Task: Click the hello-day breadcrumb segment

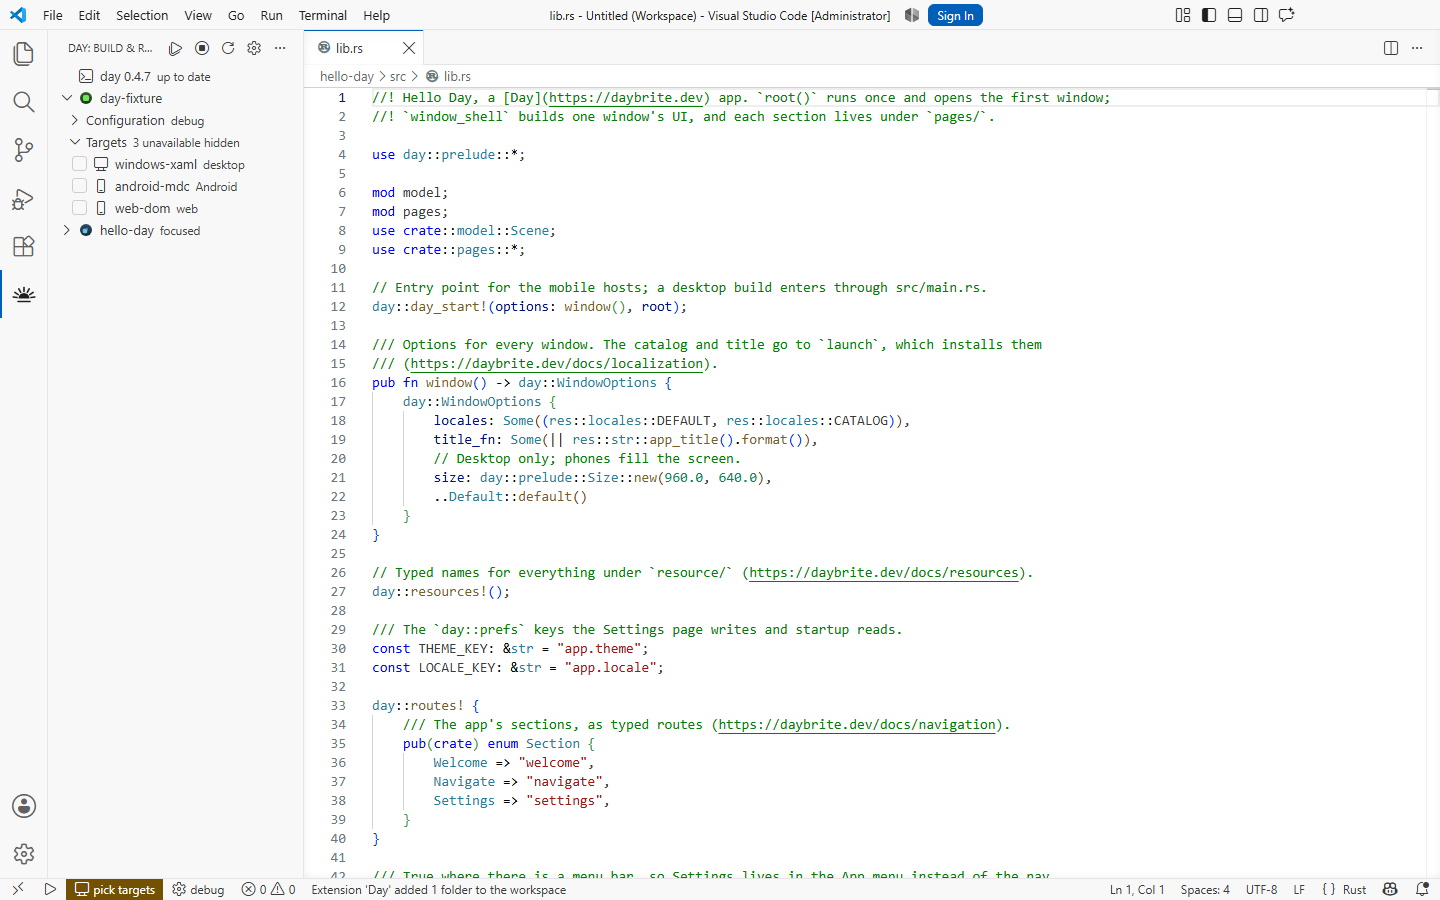Action: (347, 76)
